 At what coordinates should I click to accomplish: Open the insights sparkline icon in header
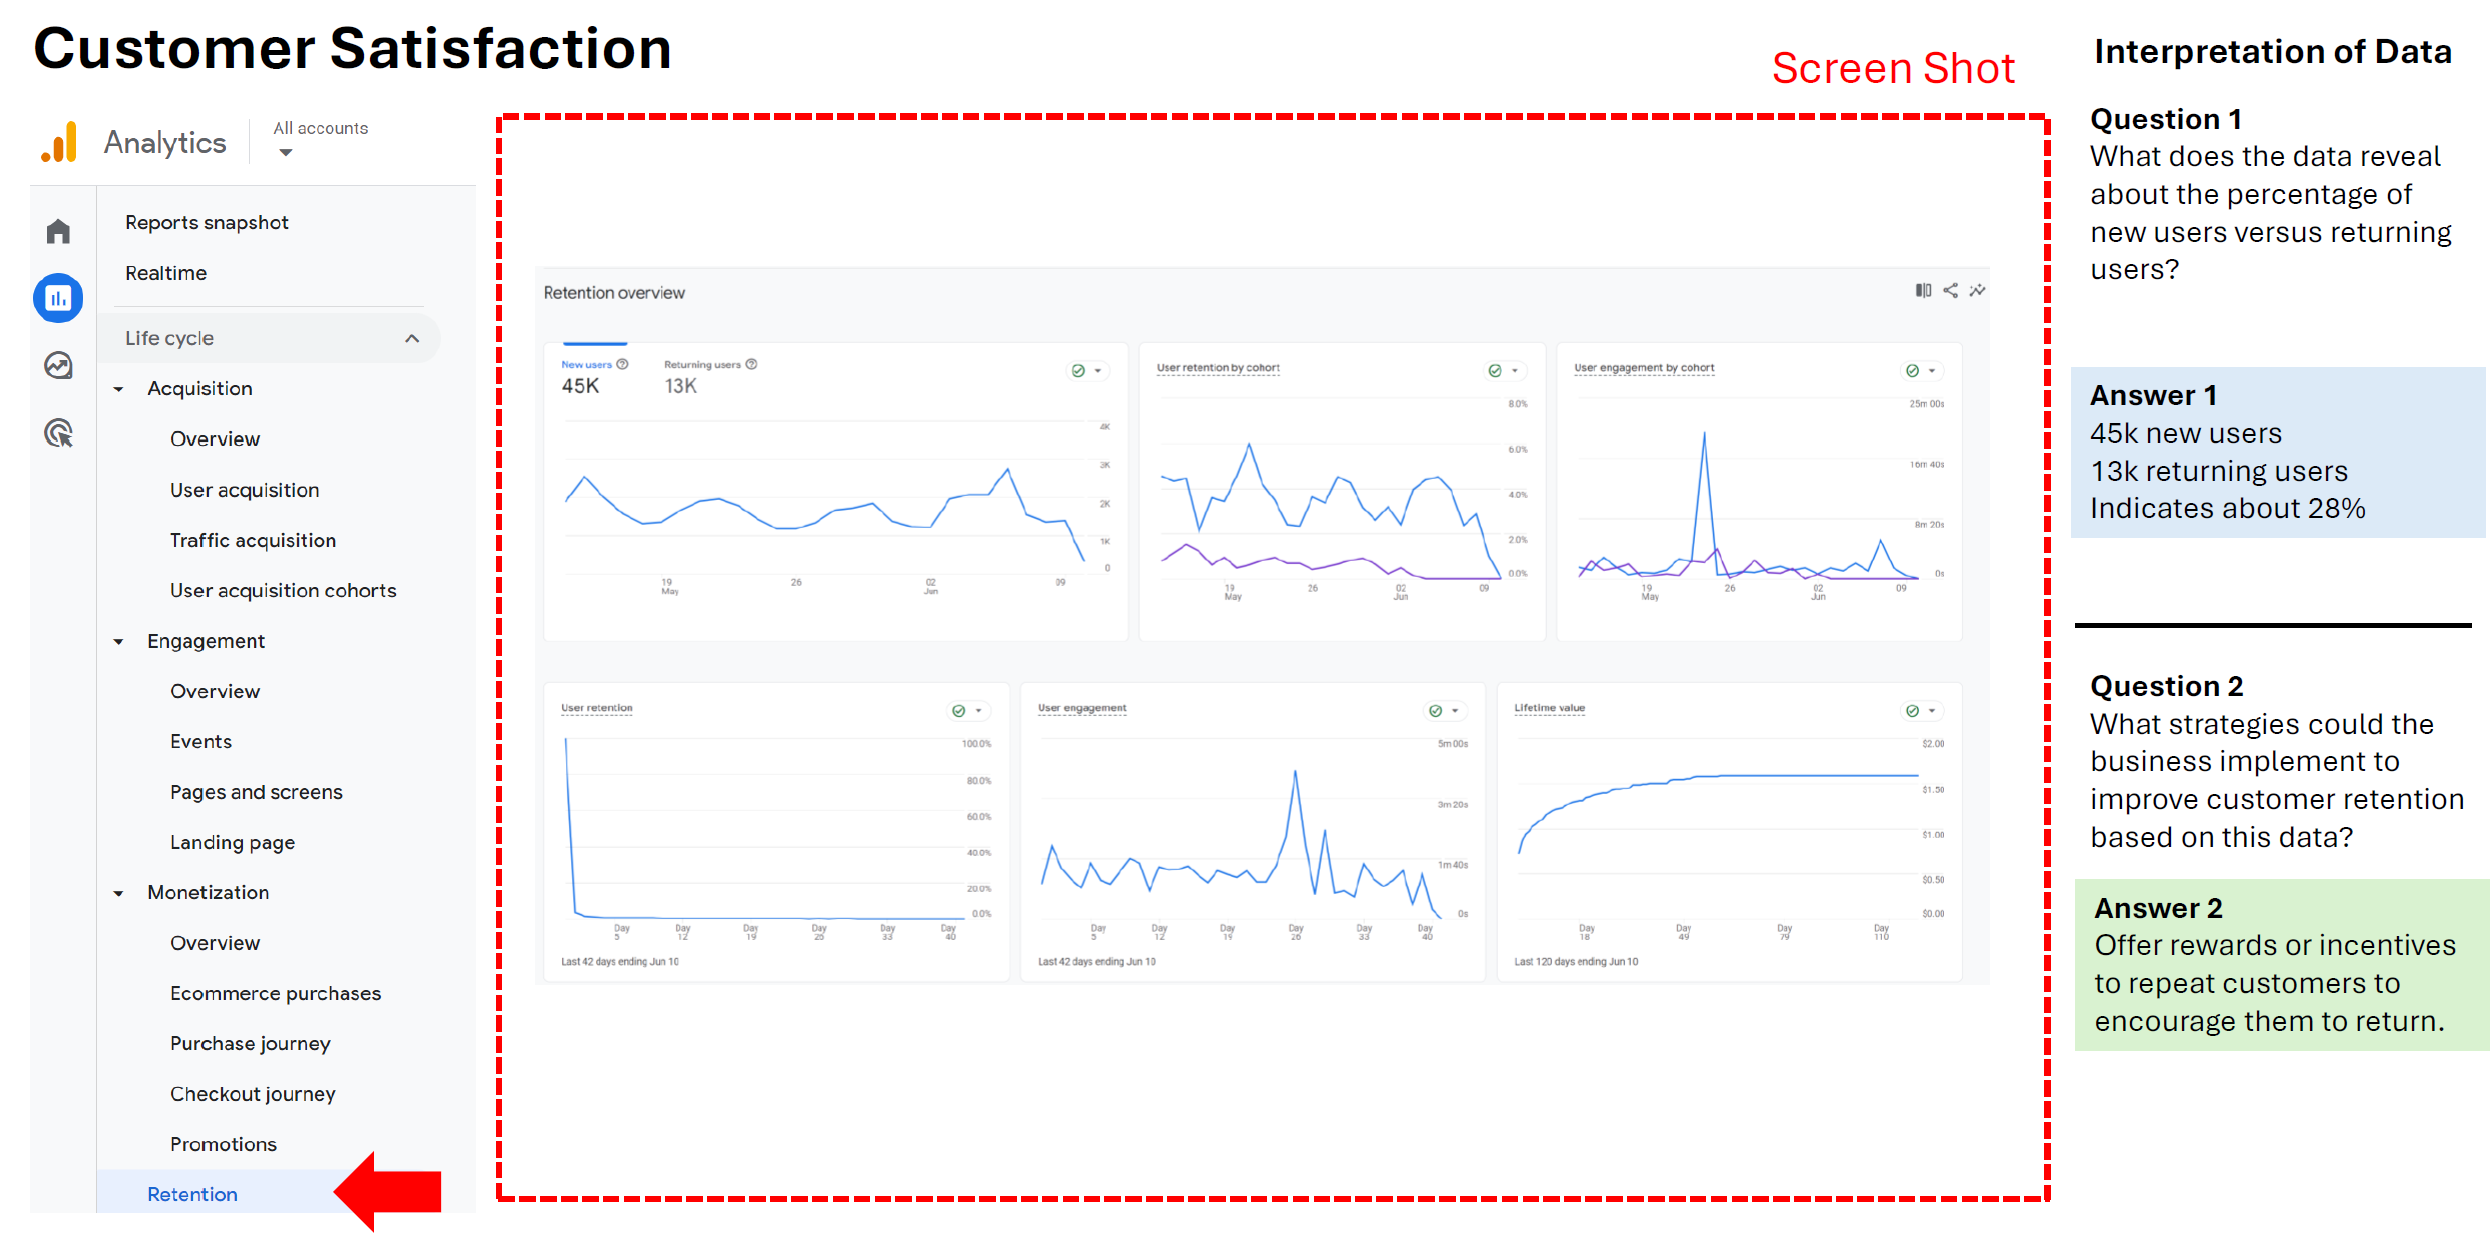click(1977, 291)
